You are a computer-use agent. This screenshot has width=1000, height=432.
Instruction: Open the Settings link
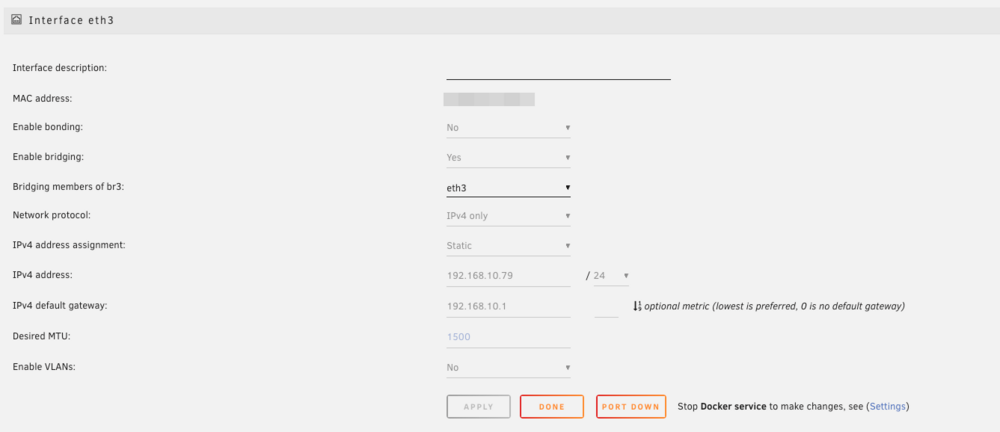tap(887, 406)
